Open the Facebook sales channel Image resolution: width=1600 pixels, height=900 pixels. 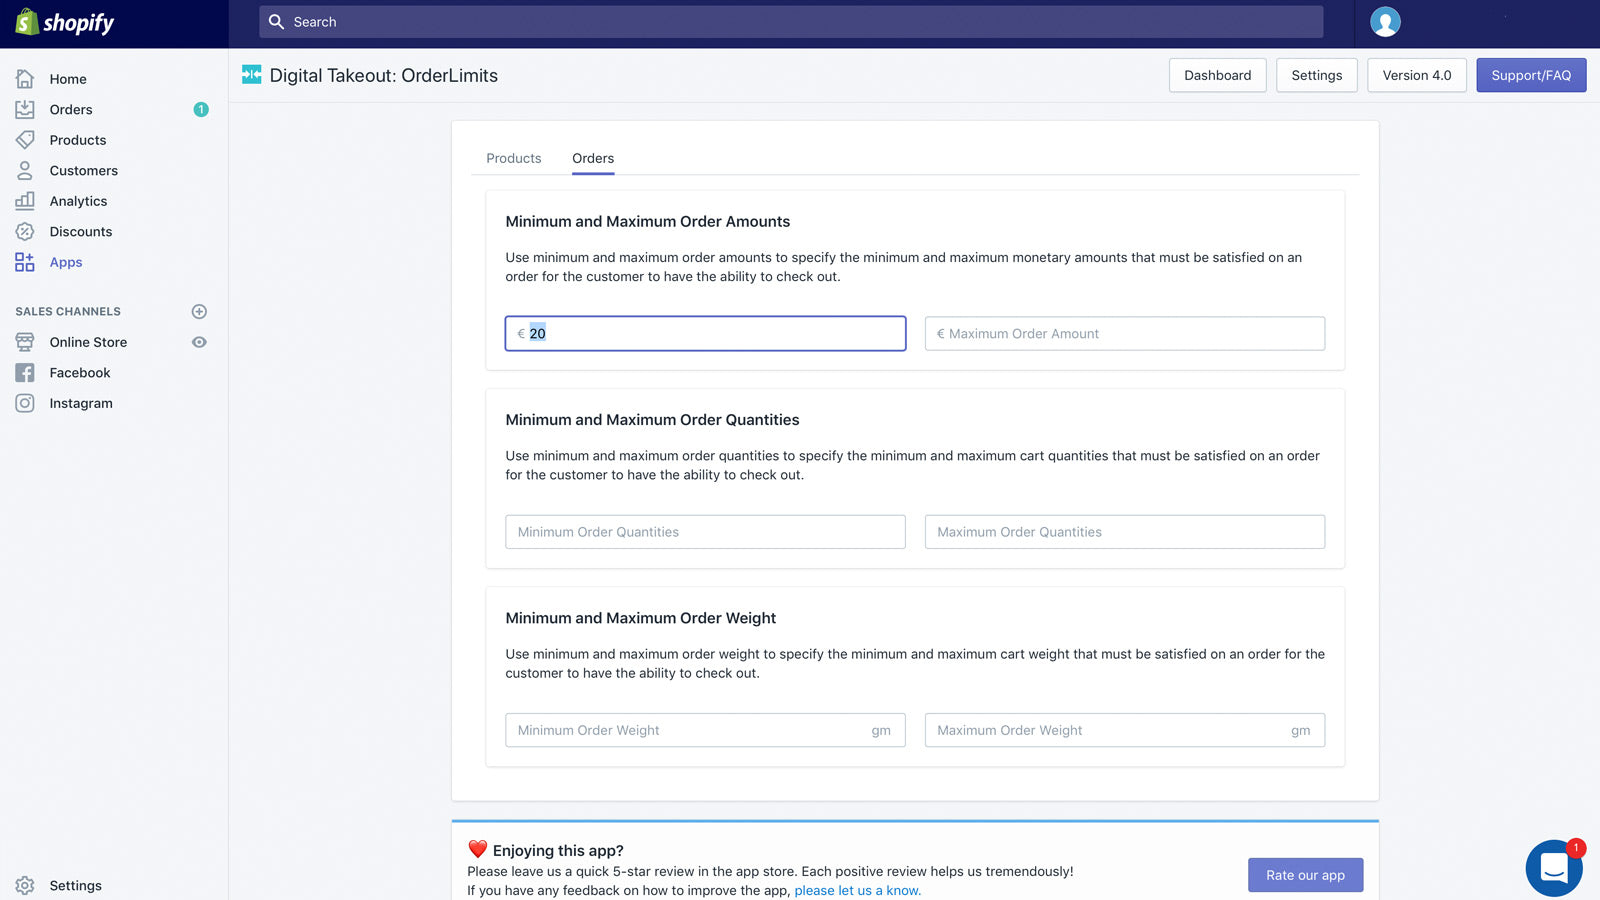tap(80, 373)
